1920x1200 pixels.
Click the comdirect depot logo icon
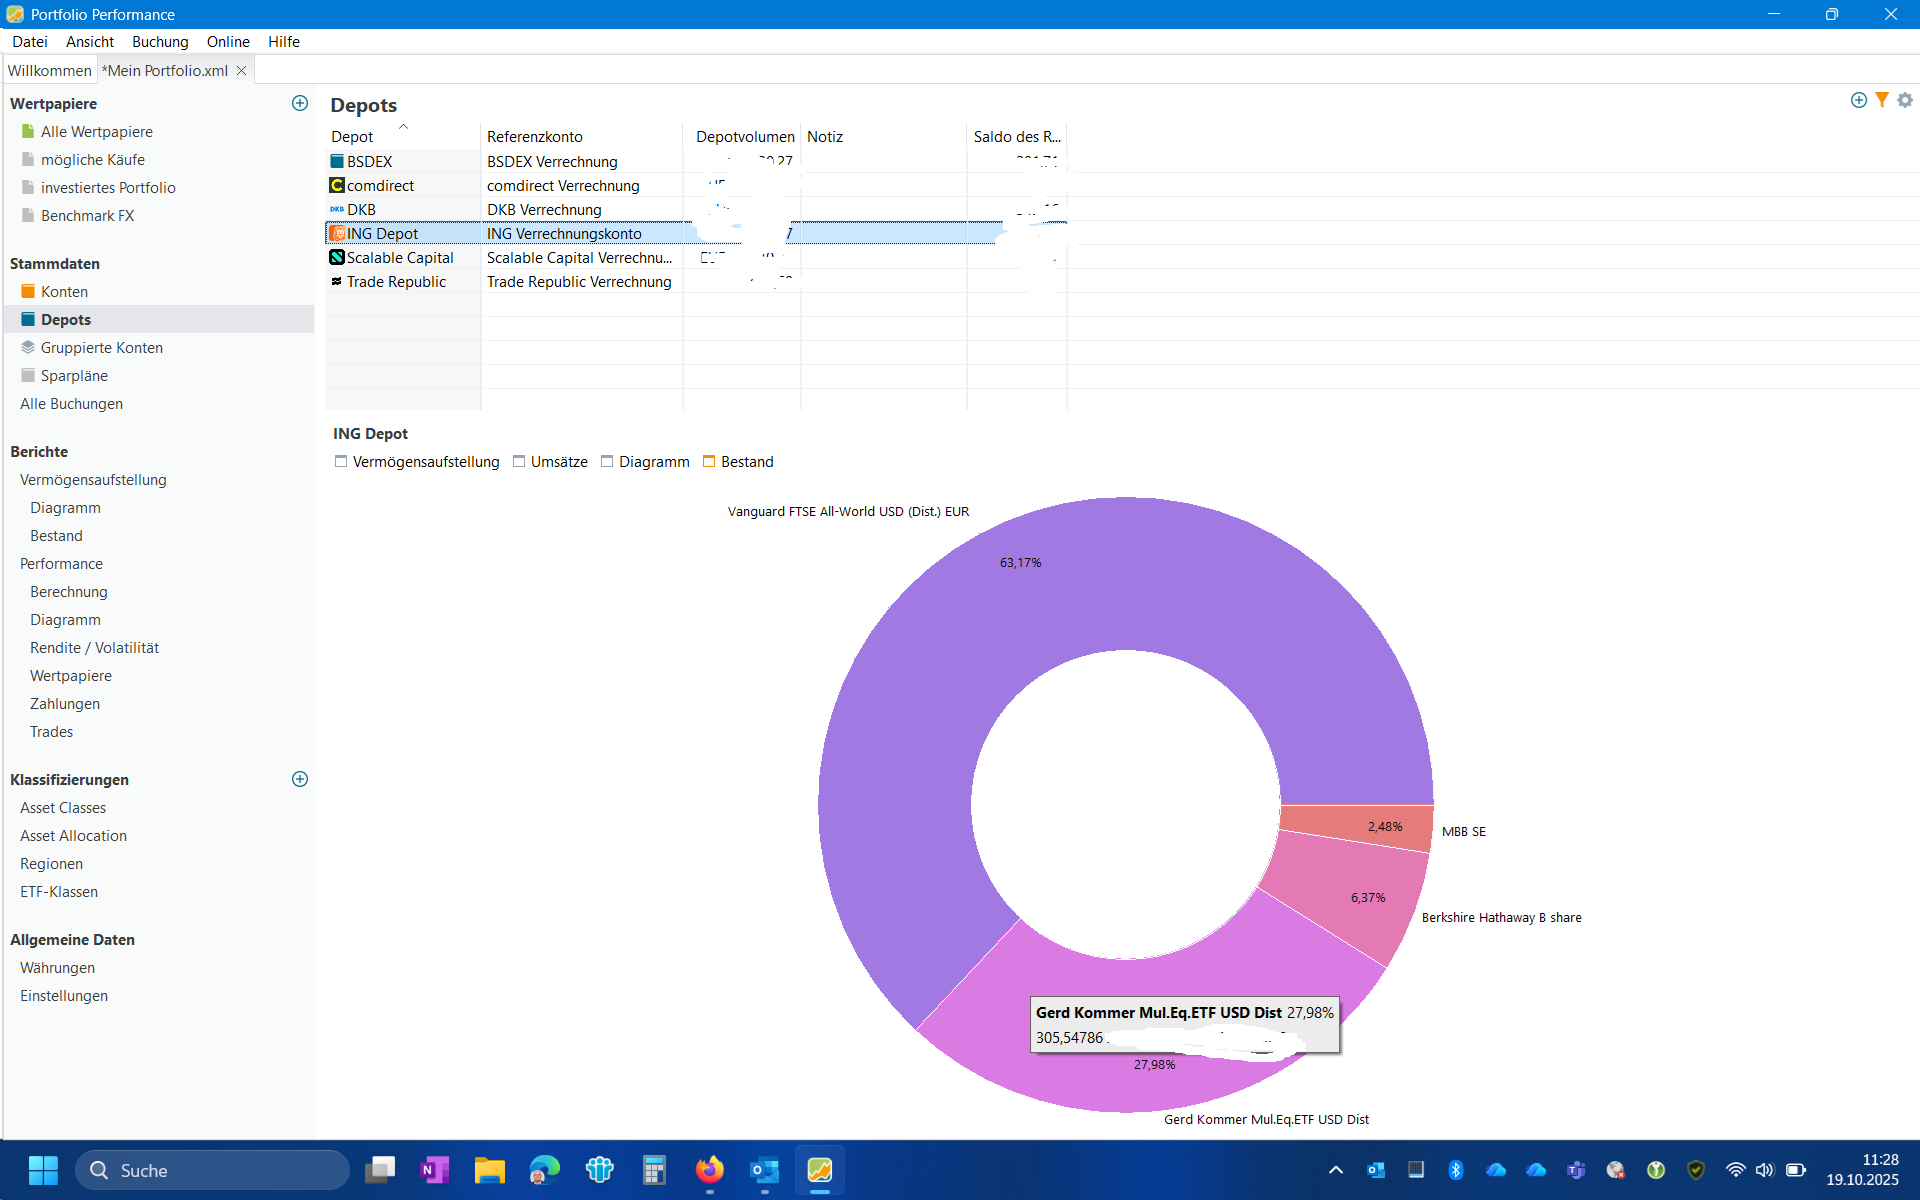337,185
